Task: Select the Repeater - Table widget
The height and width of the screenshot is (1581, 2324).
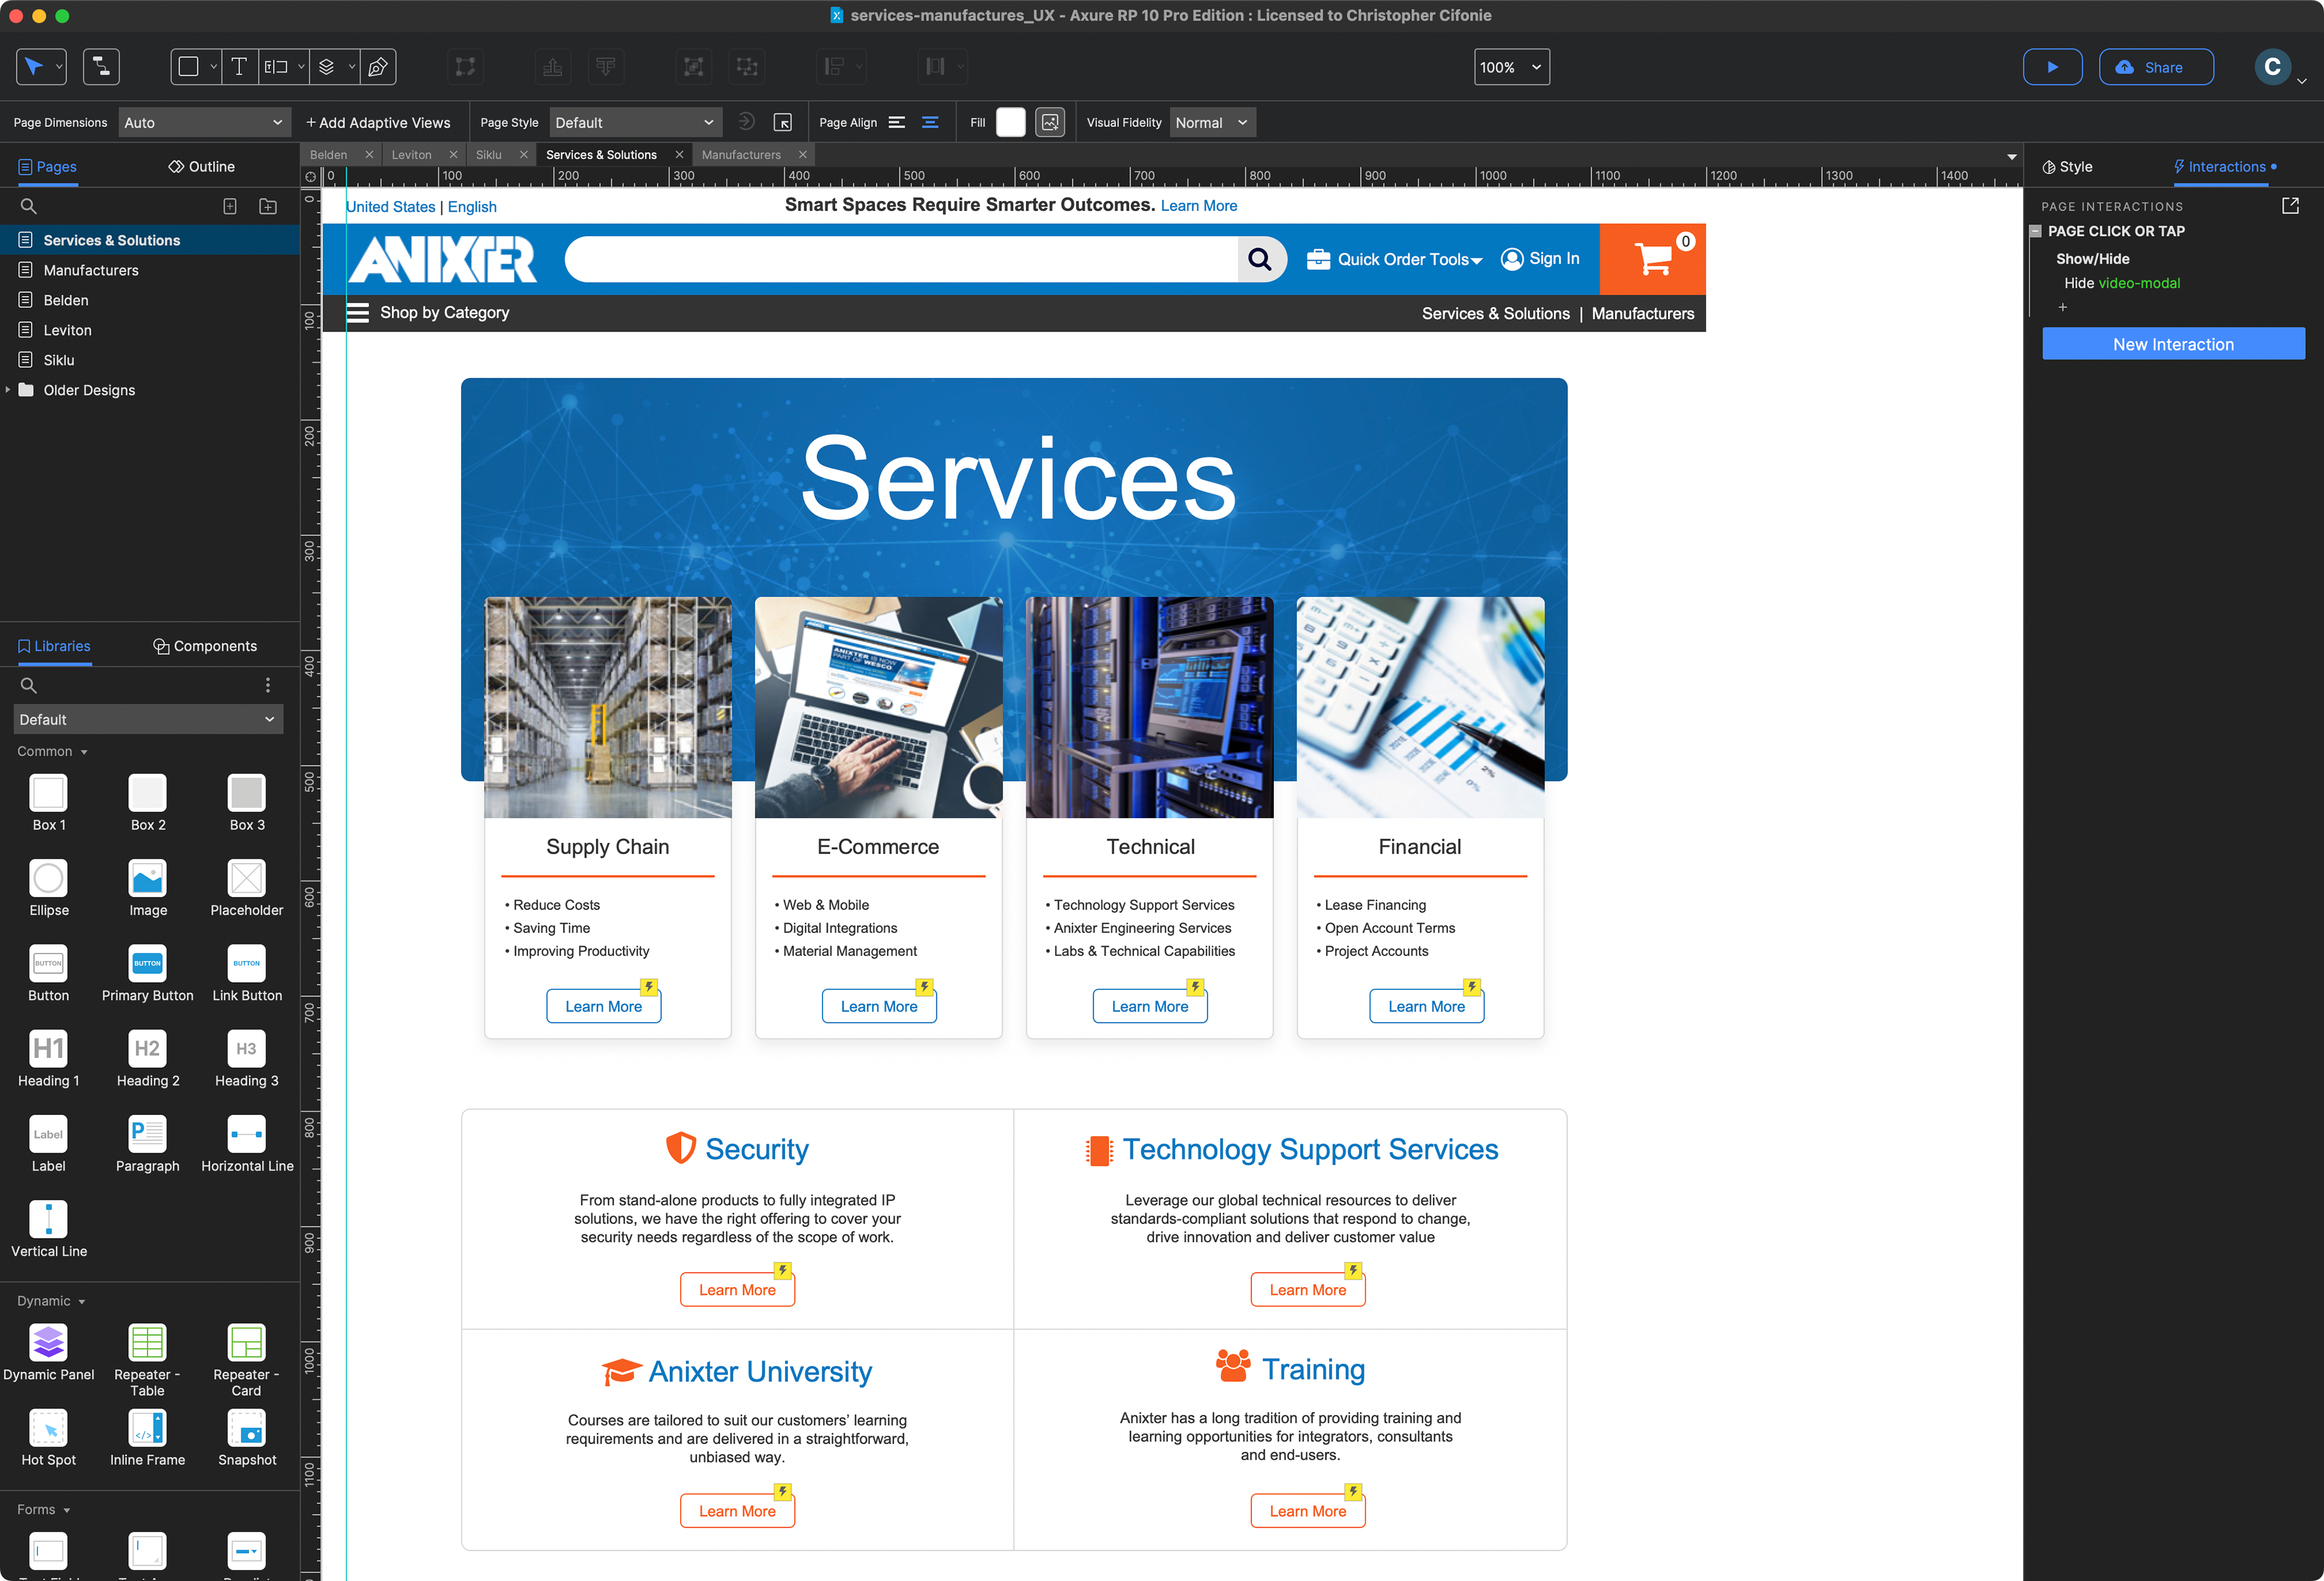Action: click(147, 1360)
